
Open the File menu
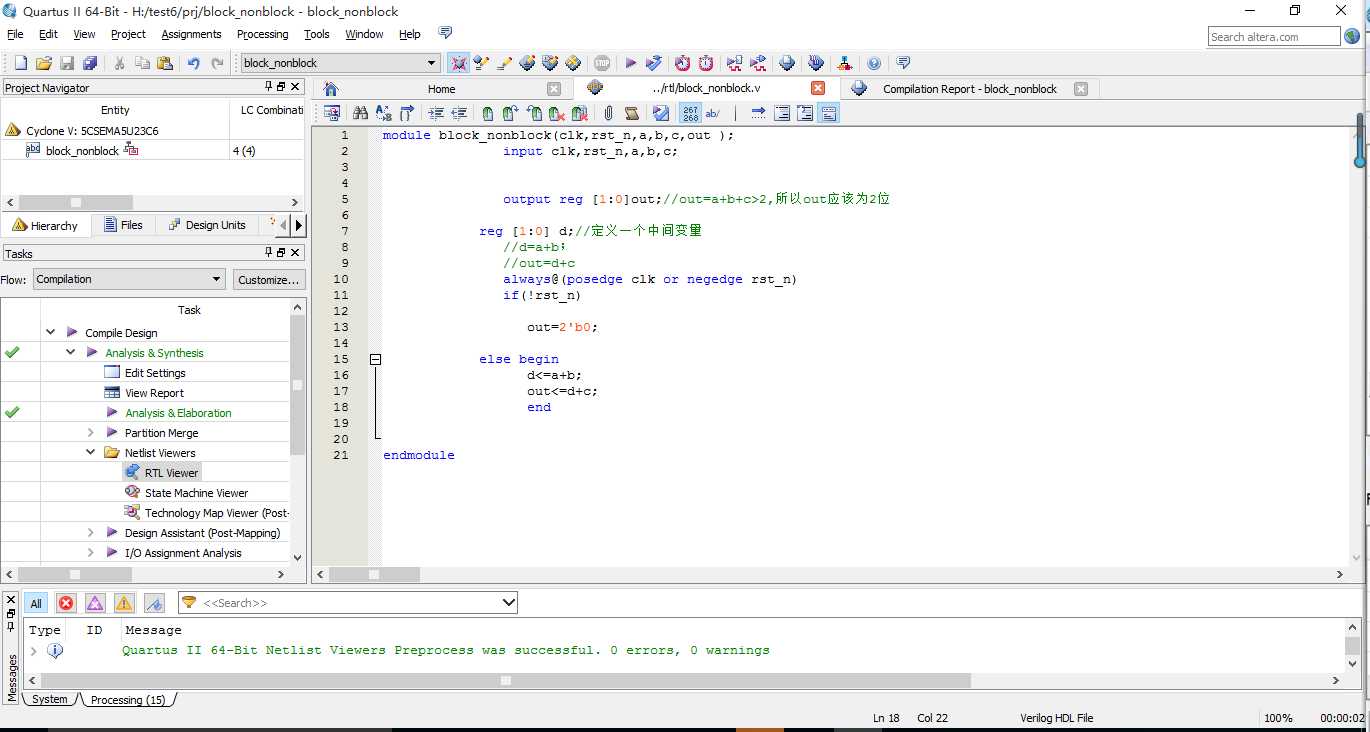(15, 34)
